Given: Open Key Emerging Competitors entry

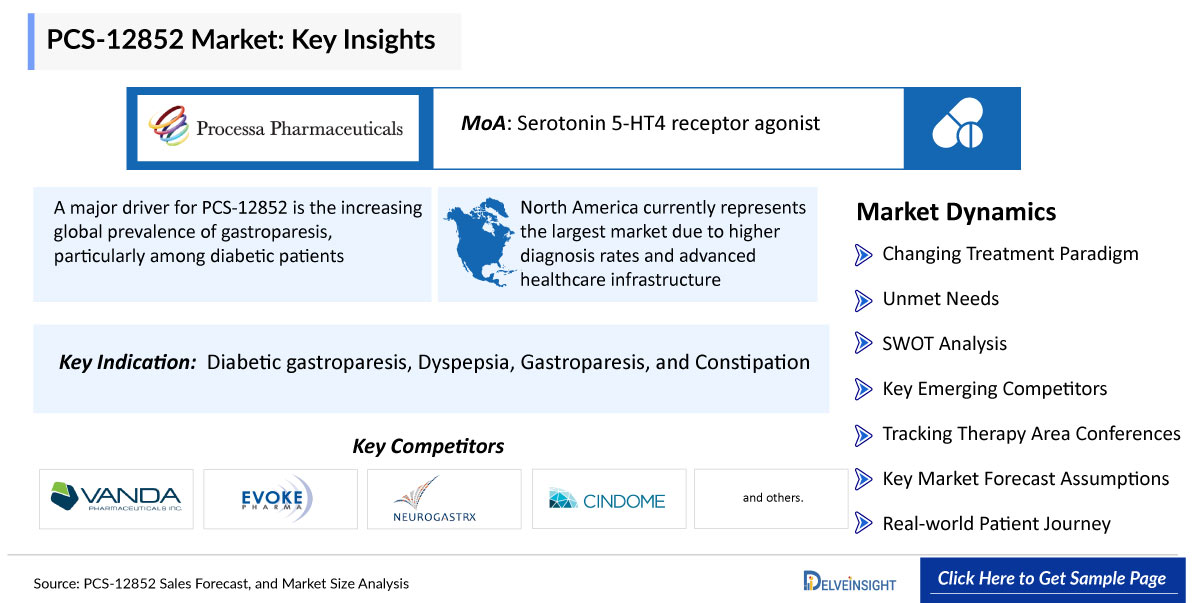Looking at the screenshot, I should (994, 388).
